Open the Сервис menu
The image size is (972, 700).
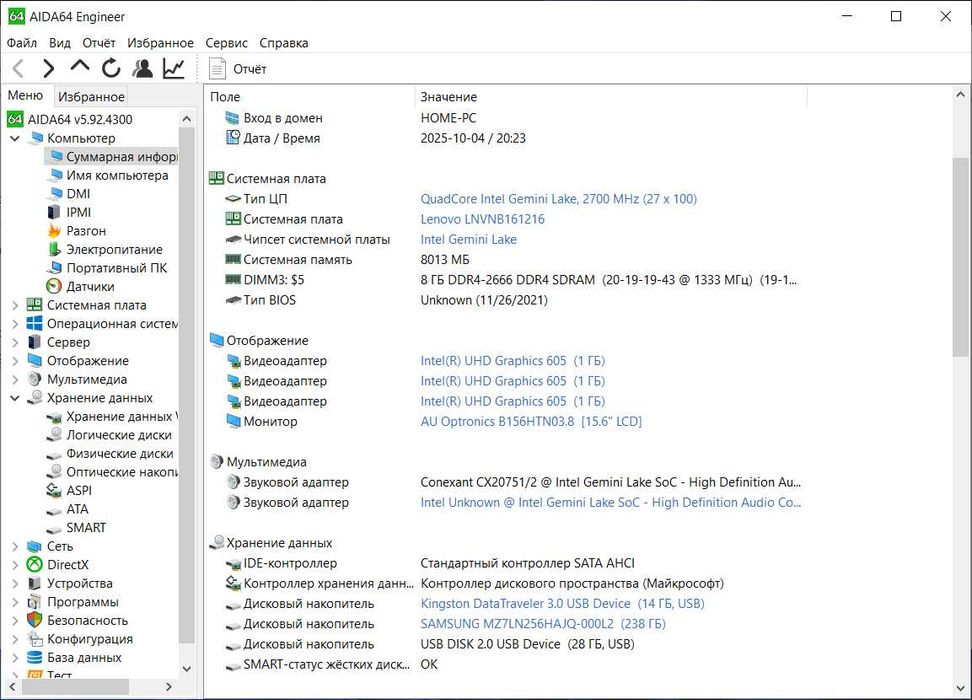click(x=226, y=43)
